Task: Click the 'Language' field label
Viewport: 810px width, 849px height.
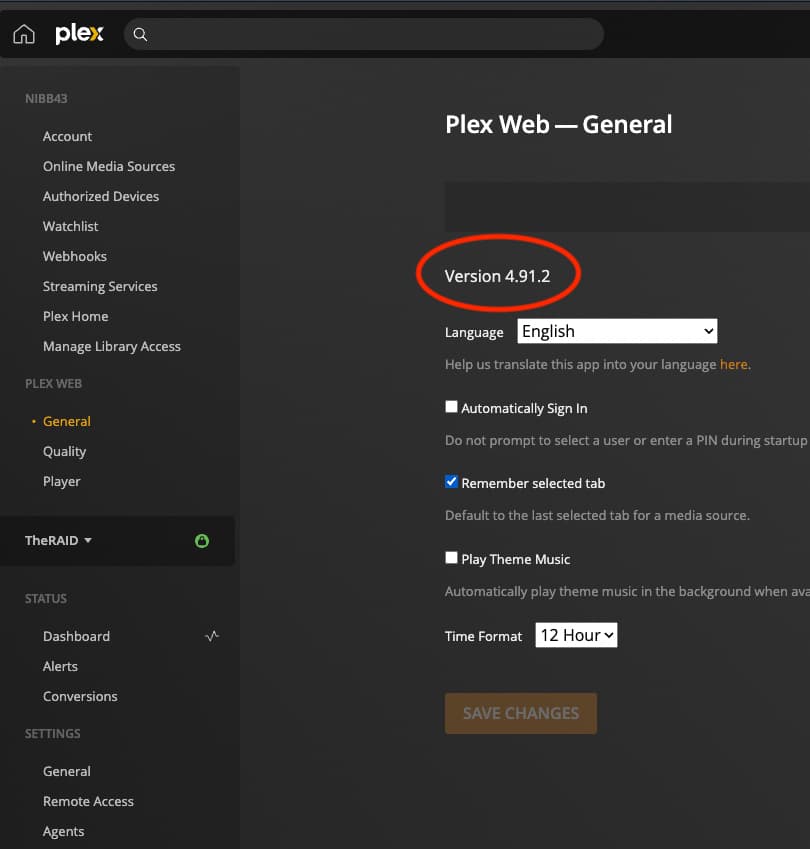Action: pyautogui.click(x=474, y=332)
